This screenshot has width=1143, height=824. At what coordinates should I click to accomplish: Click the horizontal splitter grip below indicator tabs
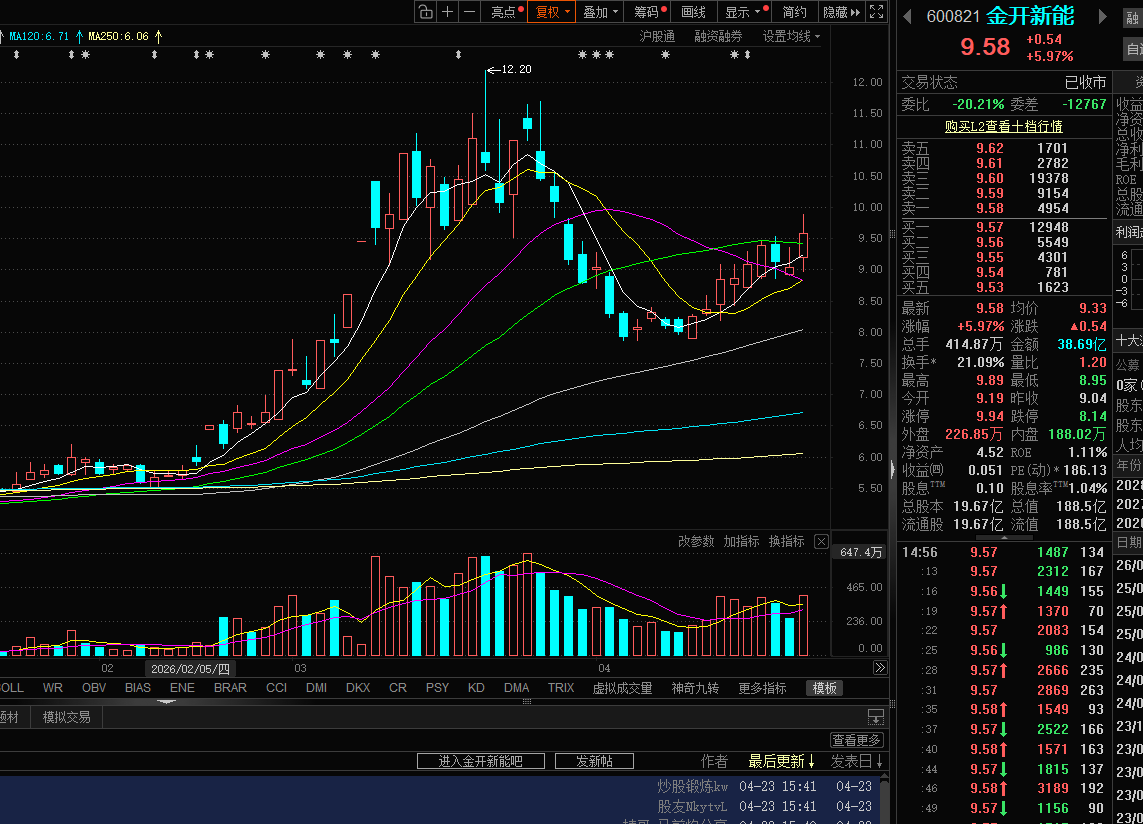(526, 701)
